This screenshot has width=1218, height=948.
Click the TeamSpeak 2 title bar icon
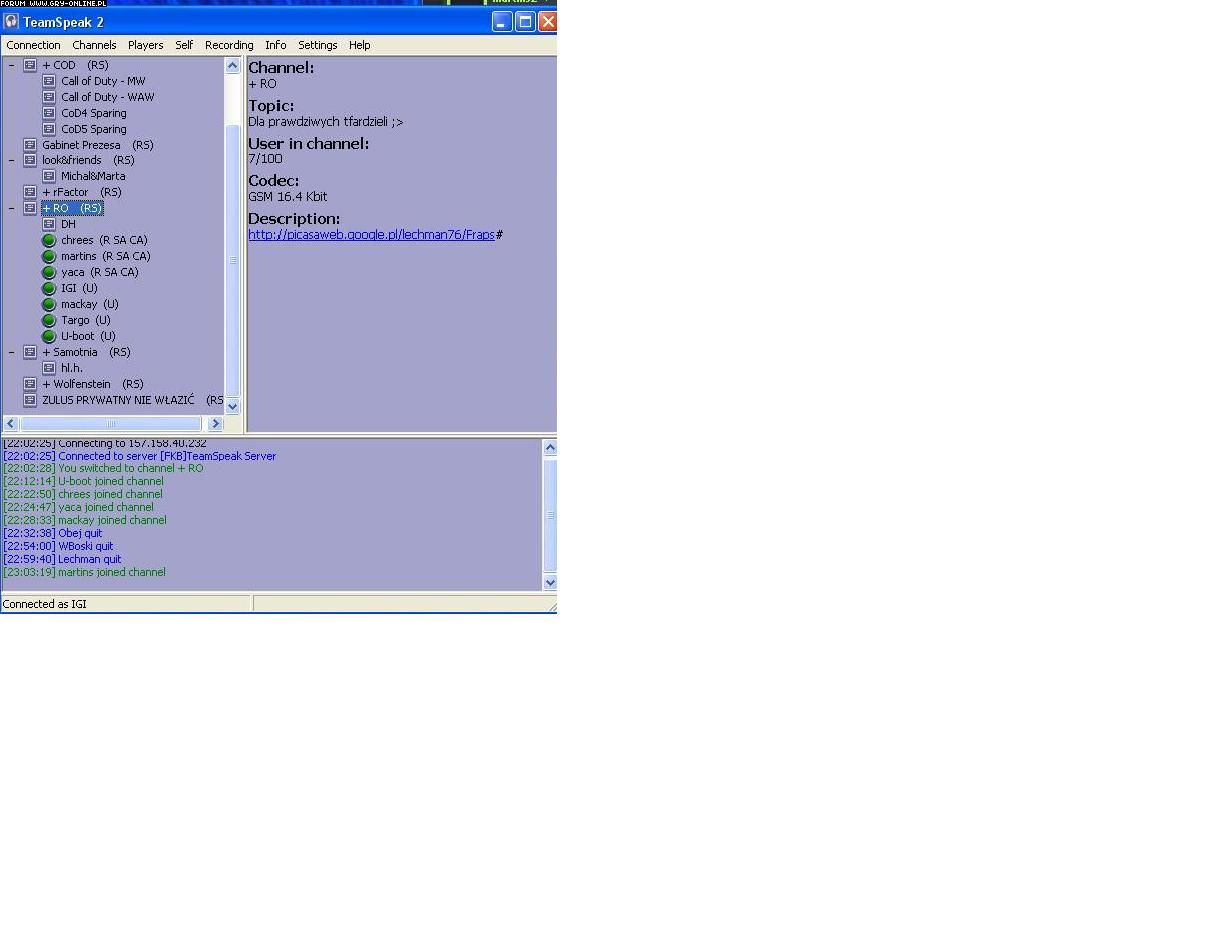12,21
